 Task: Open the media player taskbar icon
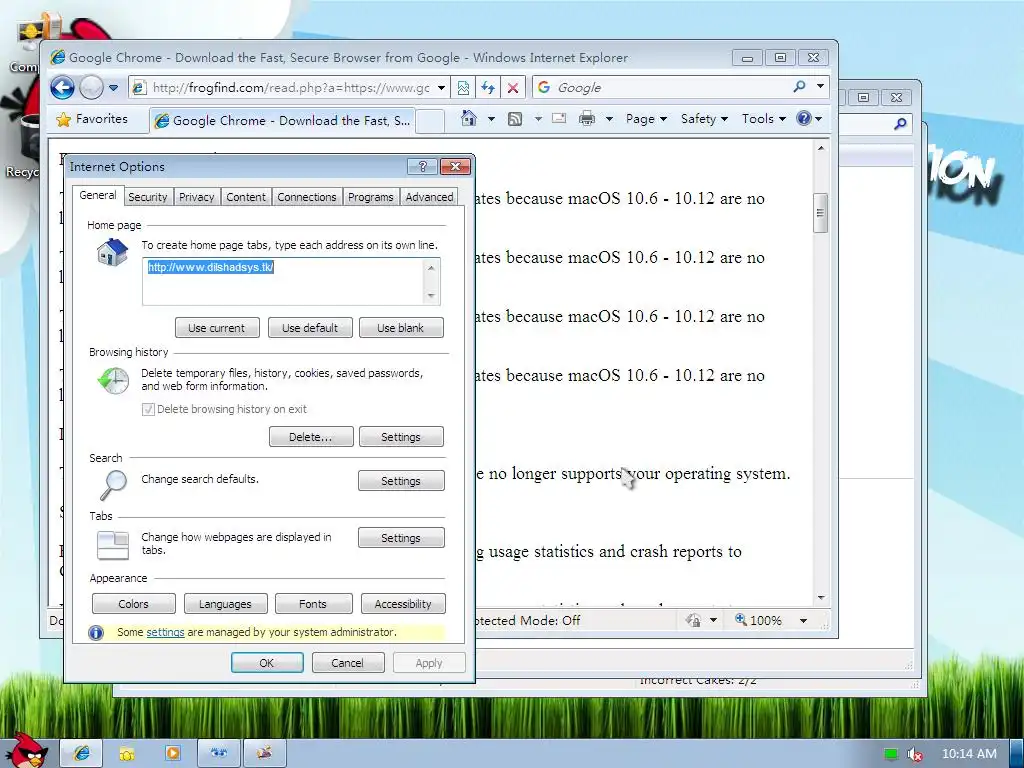click(x=173, y=753)
